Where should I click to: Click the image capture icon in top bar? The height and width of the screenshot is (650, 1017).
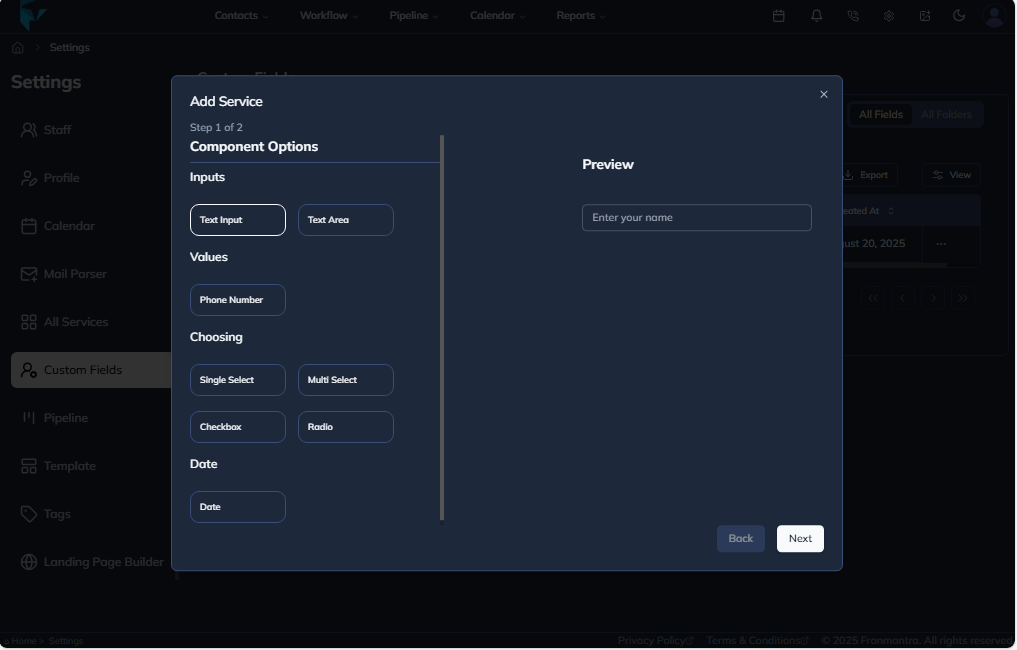[x=924, y=15]
